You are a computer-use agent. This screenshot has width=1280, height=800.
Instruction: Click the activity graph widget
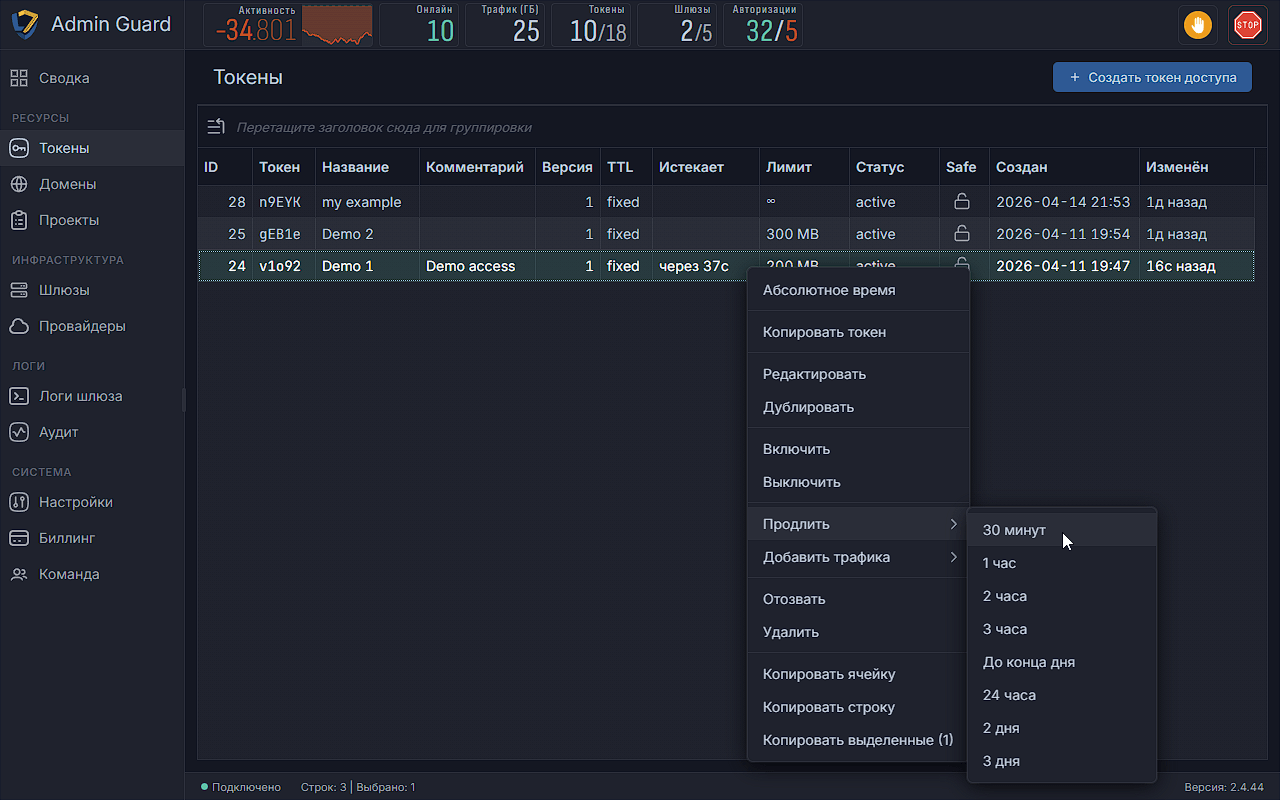click(338, 25)
